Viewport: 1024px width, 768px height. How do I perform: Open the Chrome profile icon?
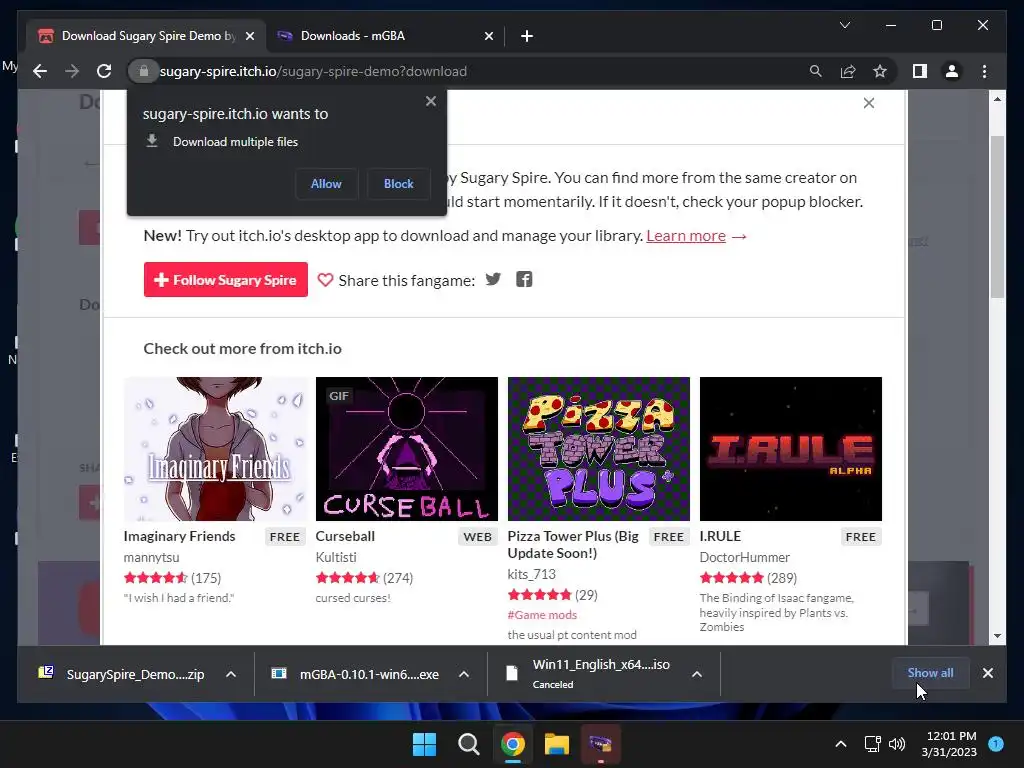[952, 71]
